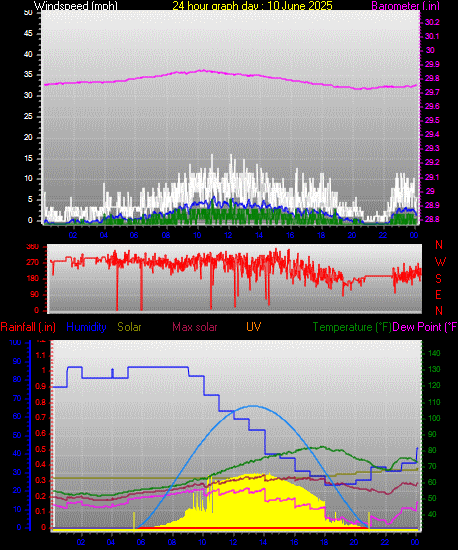Click the S compass label on direction graph
Image resolution: width=458 pixels, height=550 pixels.
[438, 279]
